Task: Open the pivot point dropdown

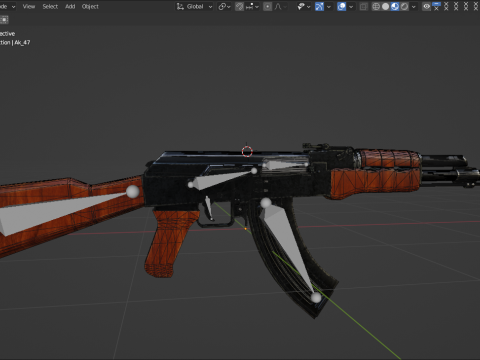Action: coord(224,6)
